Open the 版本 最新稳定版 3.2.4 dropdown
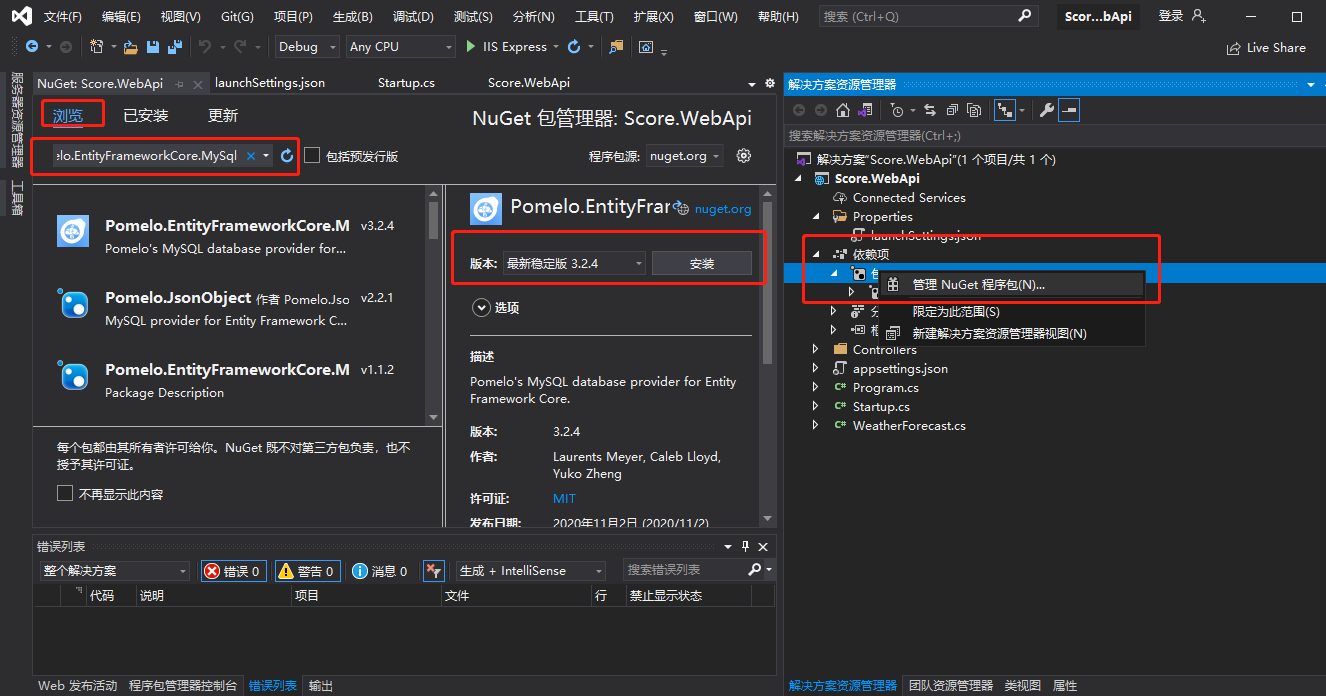1326x696 pixels. tap(574, 263)
